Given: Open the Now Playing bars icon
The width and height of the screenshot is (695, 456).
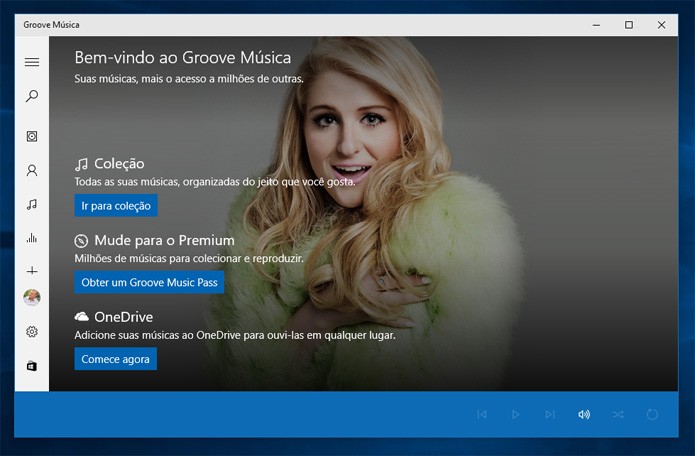Looking at the screenshot, I should [32, 238].
